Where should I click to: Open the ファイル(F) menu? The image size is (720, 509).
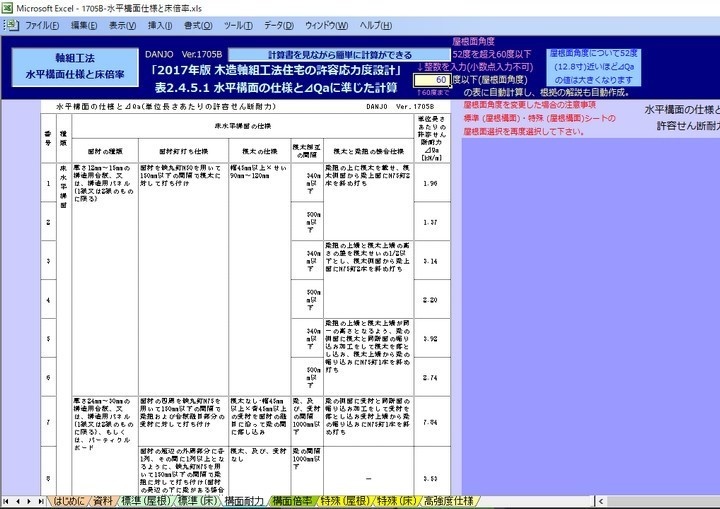pos(42,26)
